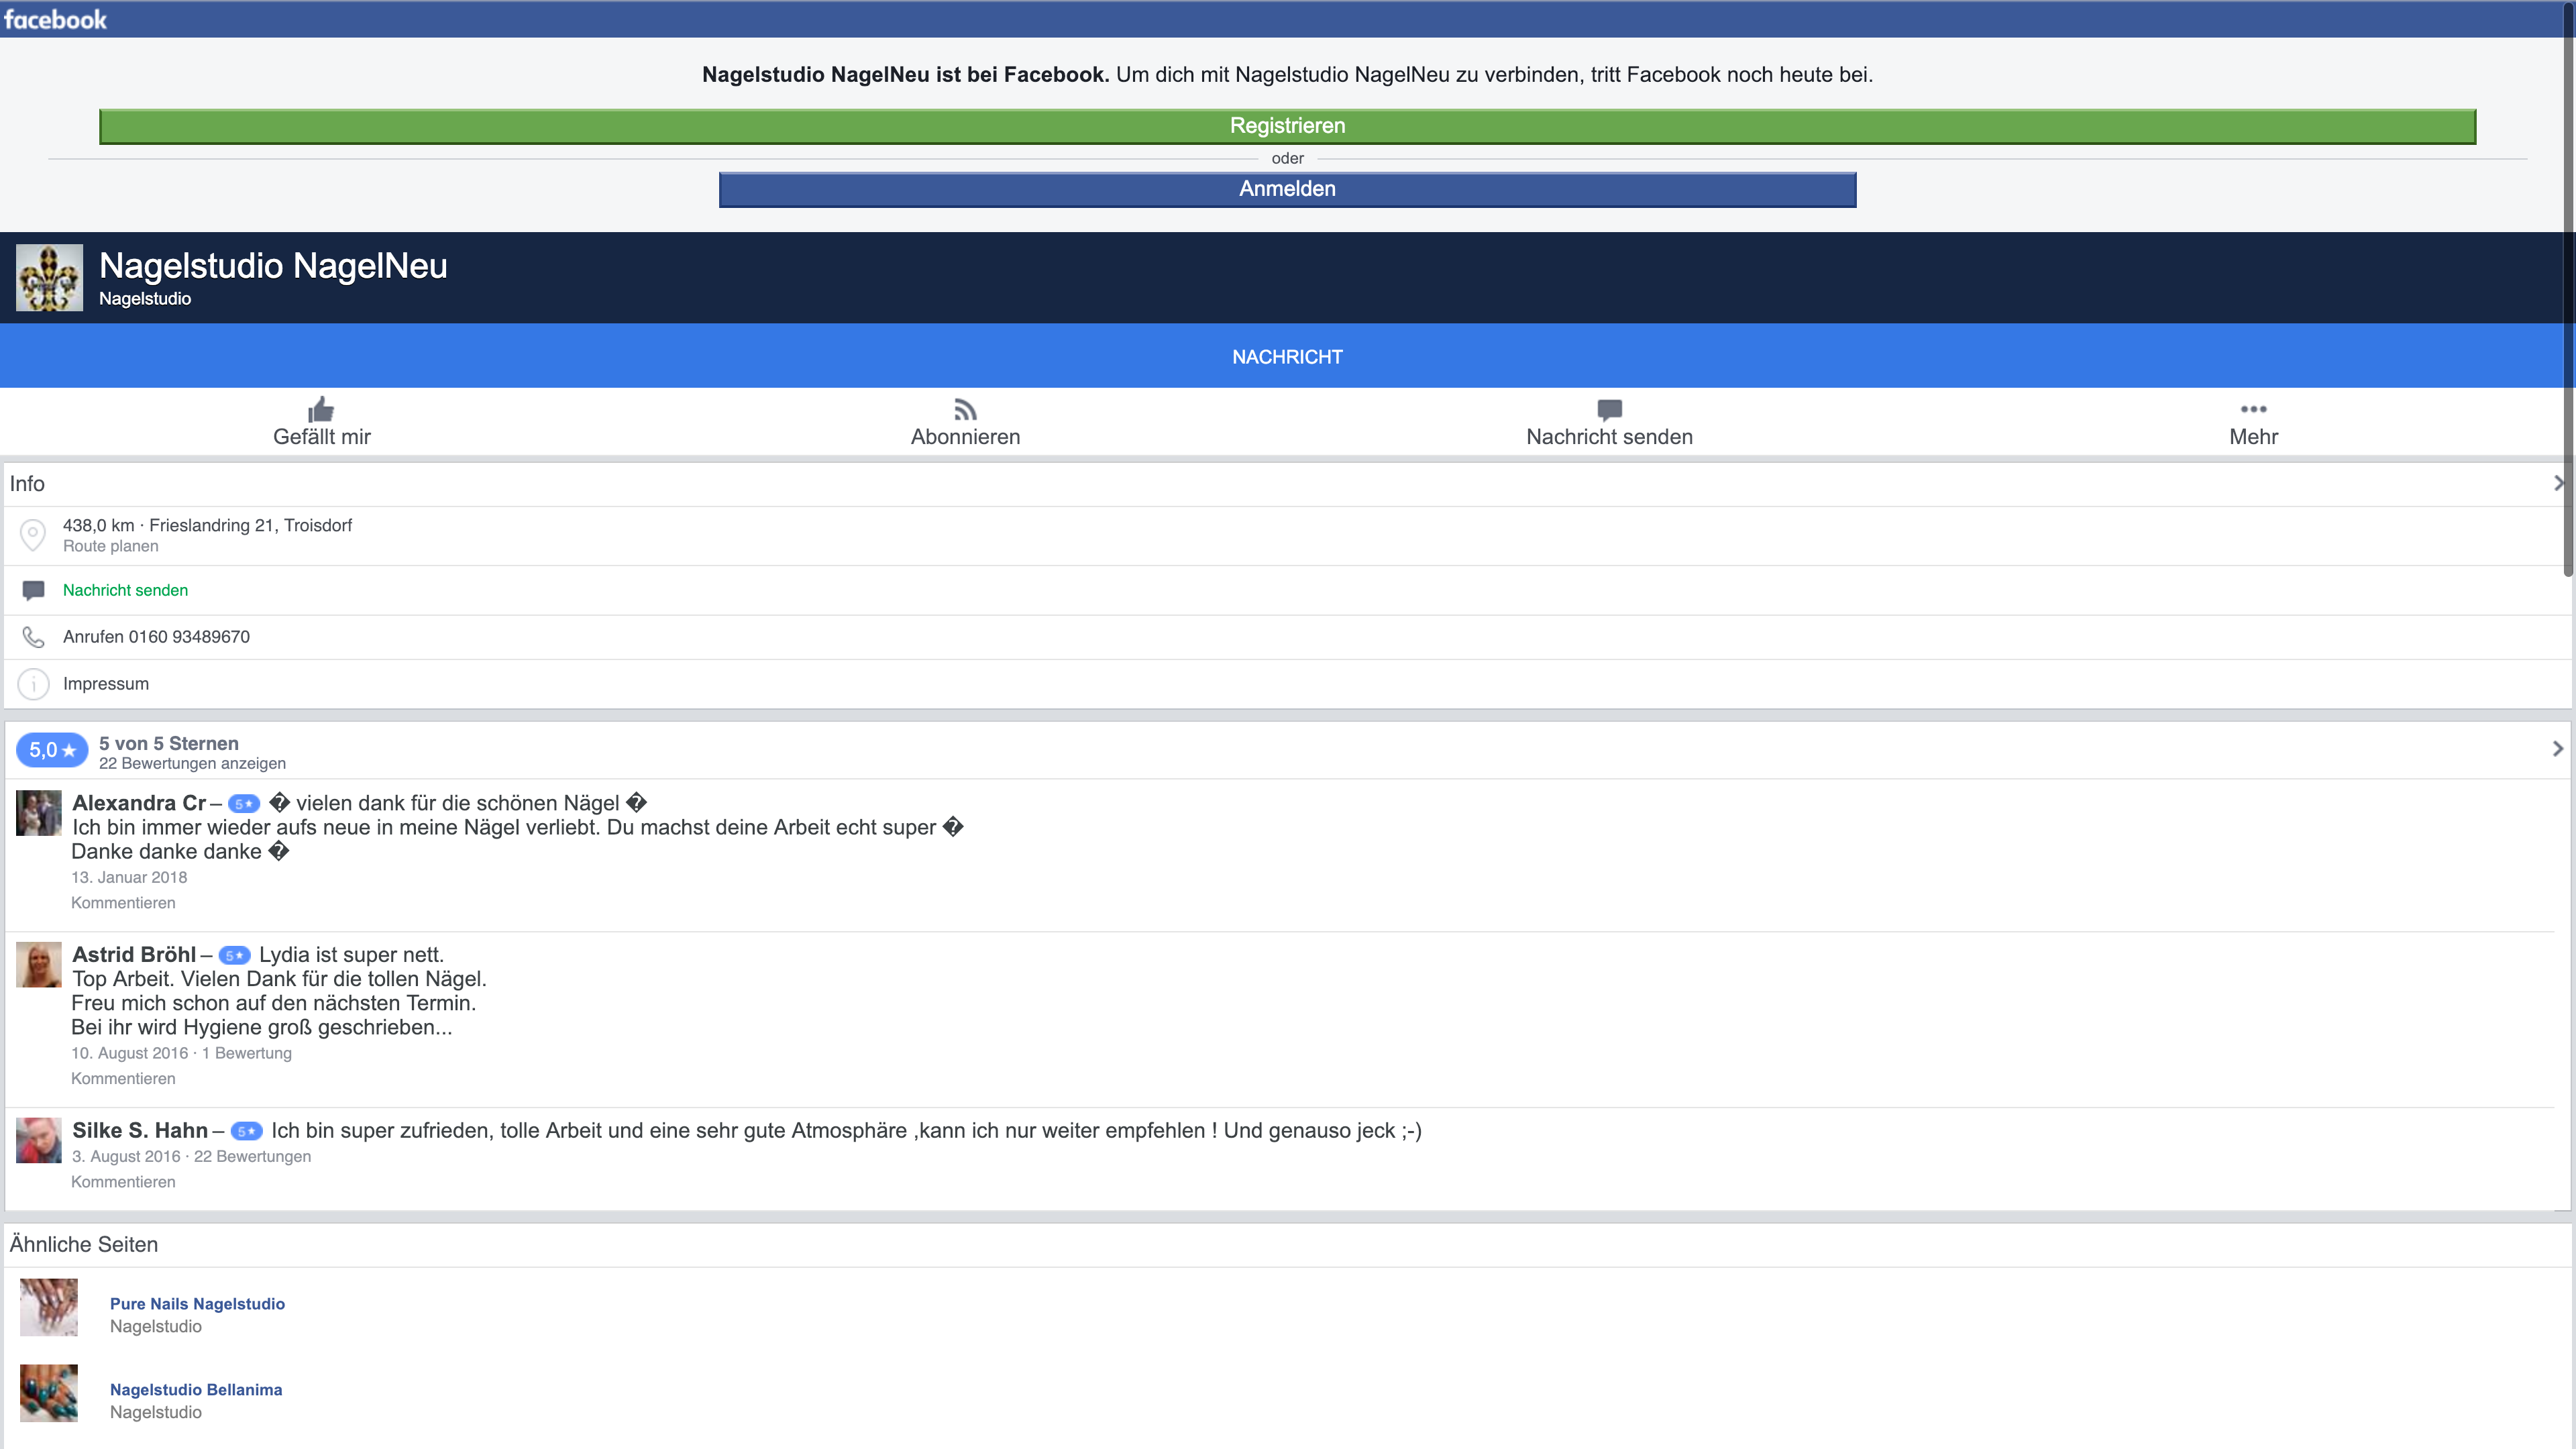Click the NACHRICHT bar
The width and height of the screenshot is (2576, 1449).
click(x=1287, y=356)
